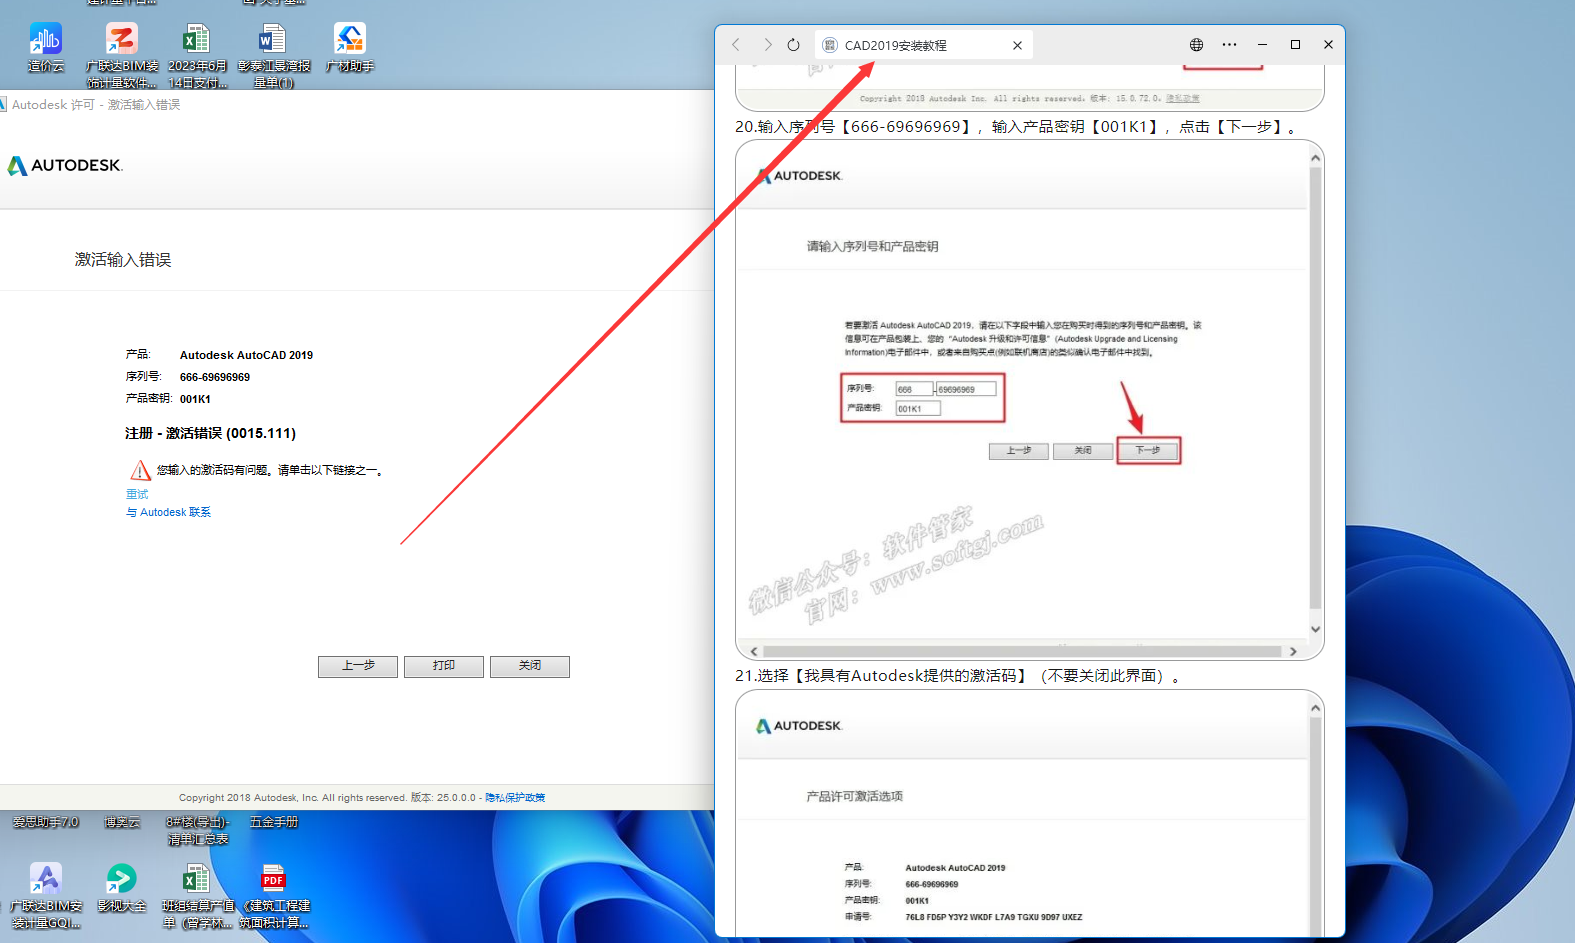
Task: Click Autodesk AutoCAD 2019 product name in error window
Action: [246, 355]
